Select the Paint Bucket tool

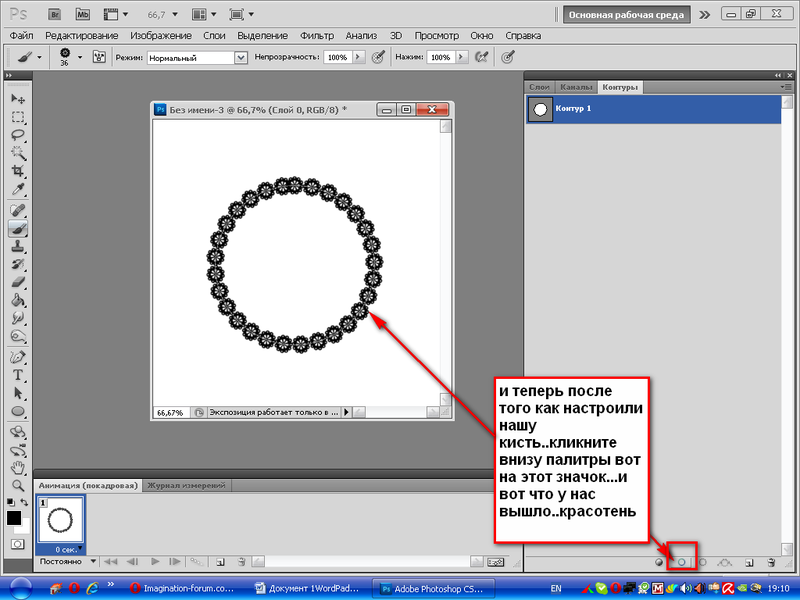pyautogui.click(x=18, y=300)
